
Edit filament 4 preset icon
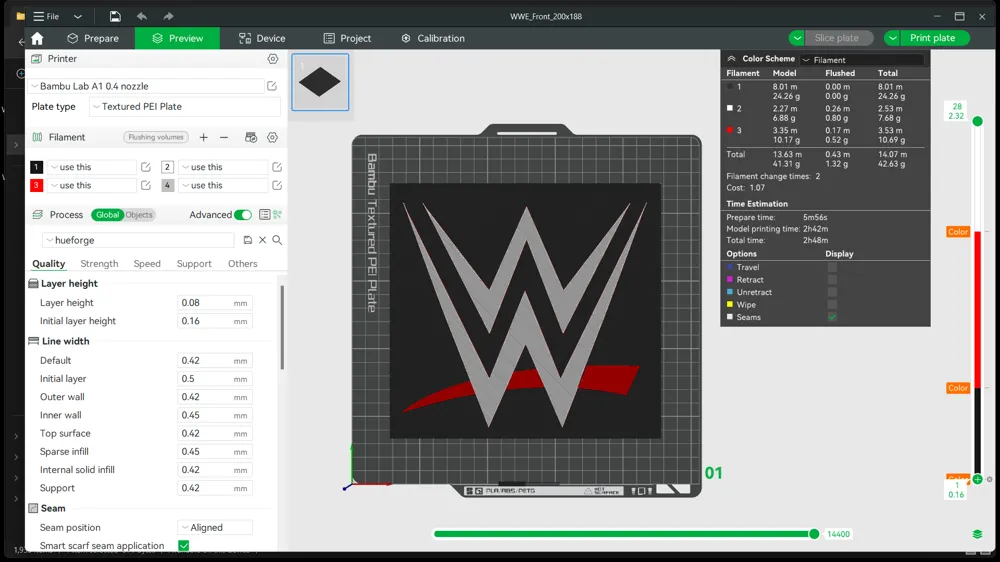[x=277, y=185]
